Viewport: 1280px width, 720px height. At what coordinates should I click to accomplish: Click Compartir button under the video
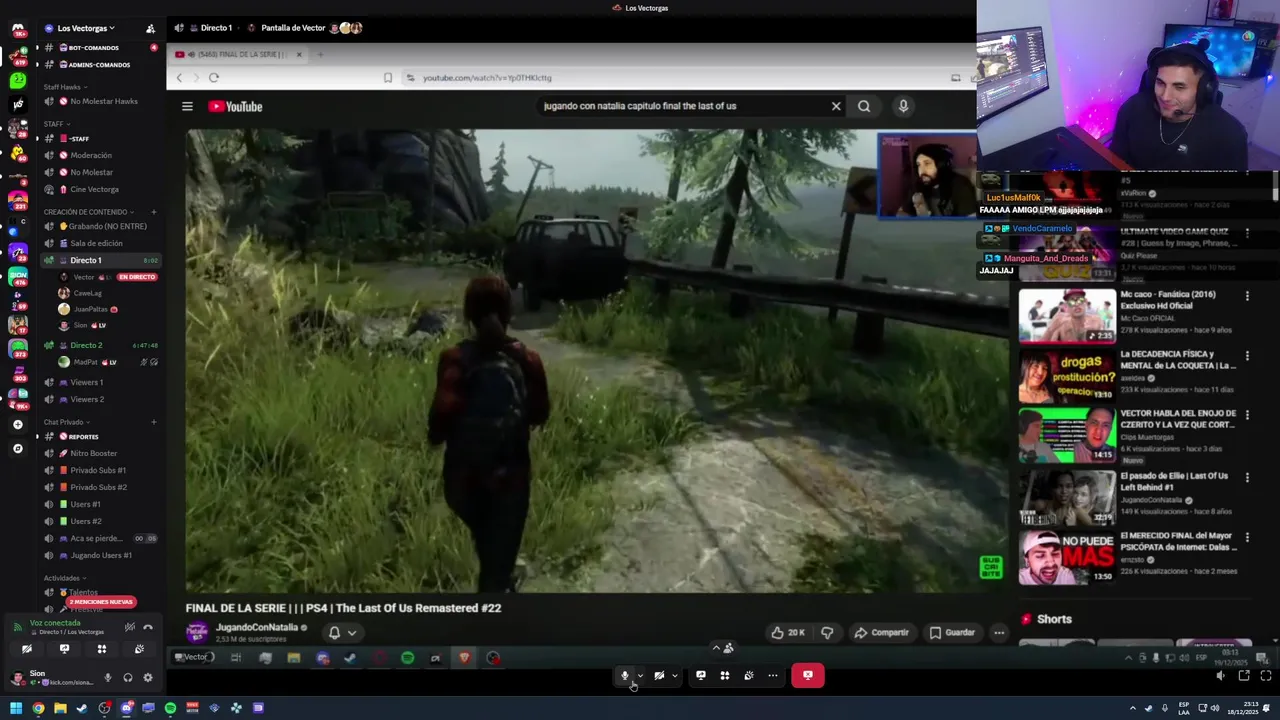click(881, 632)
